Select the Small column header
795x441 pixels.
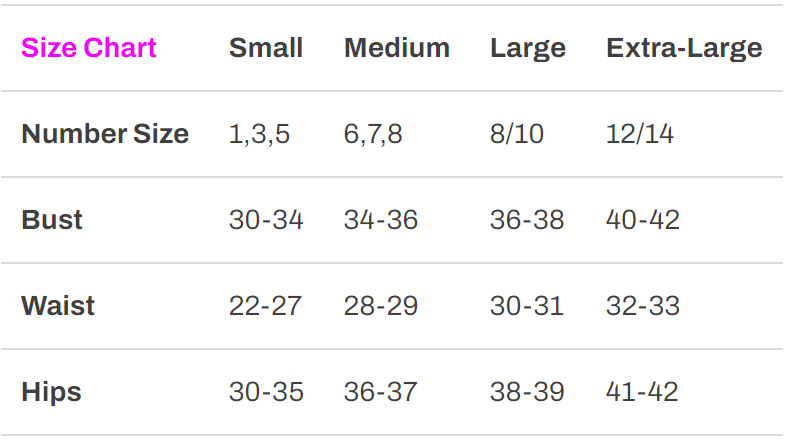[x=266, y=48]
